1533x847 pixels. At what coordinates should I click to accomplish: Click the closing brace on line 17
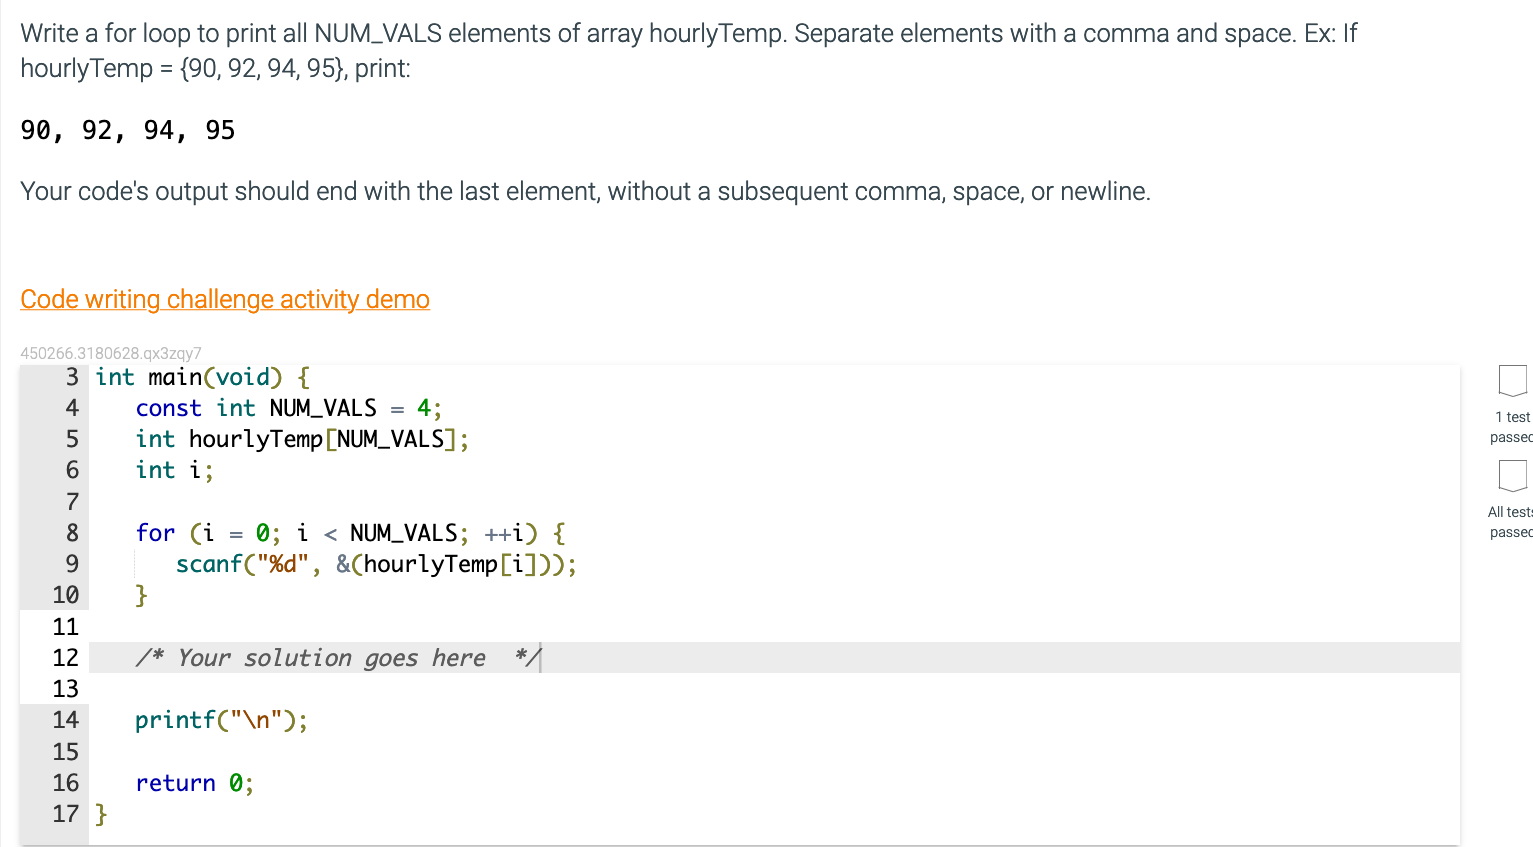(101, 814)
